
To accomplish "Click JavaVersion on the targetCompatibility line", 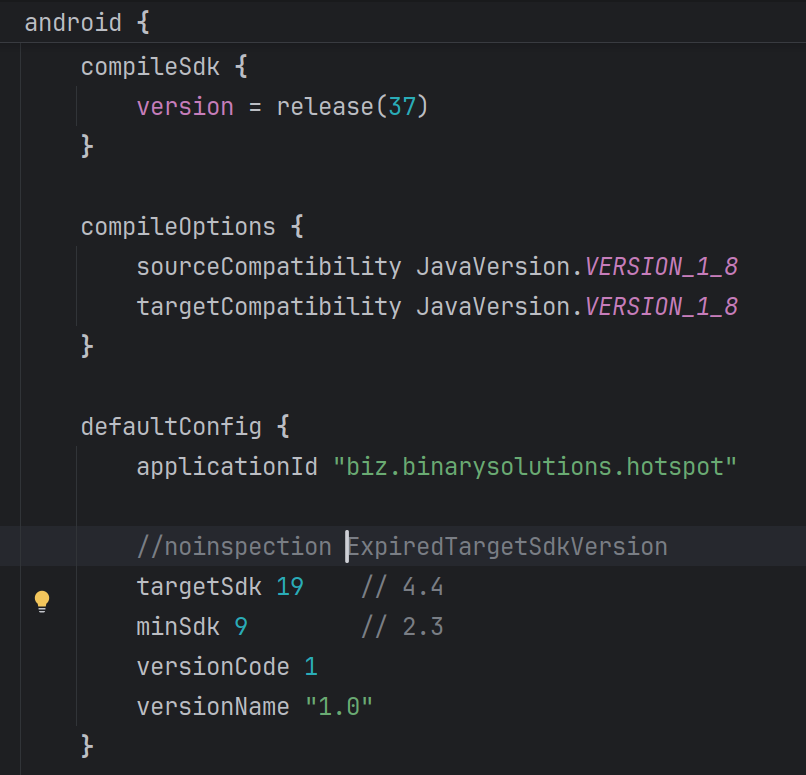I will point(493,307).
